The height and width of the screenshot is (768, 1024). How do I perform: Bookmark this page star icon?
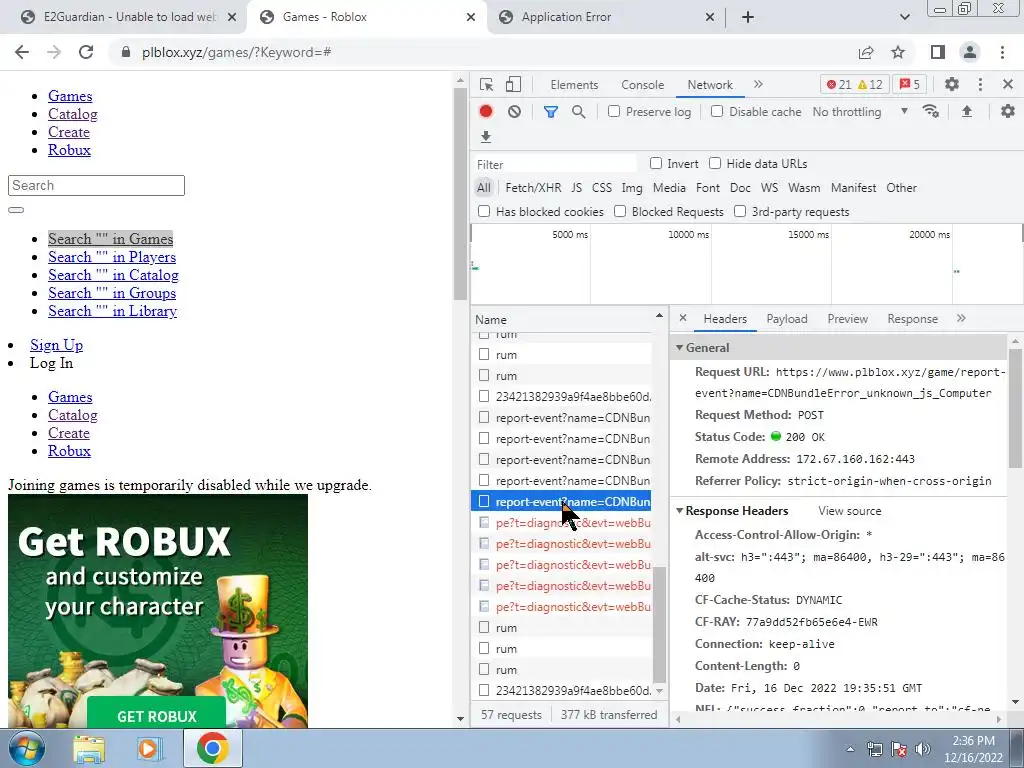(898, 52)
